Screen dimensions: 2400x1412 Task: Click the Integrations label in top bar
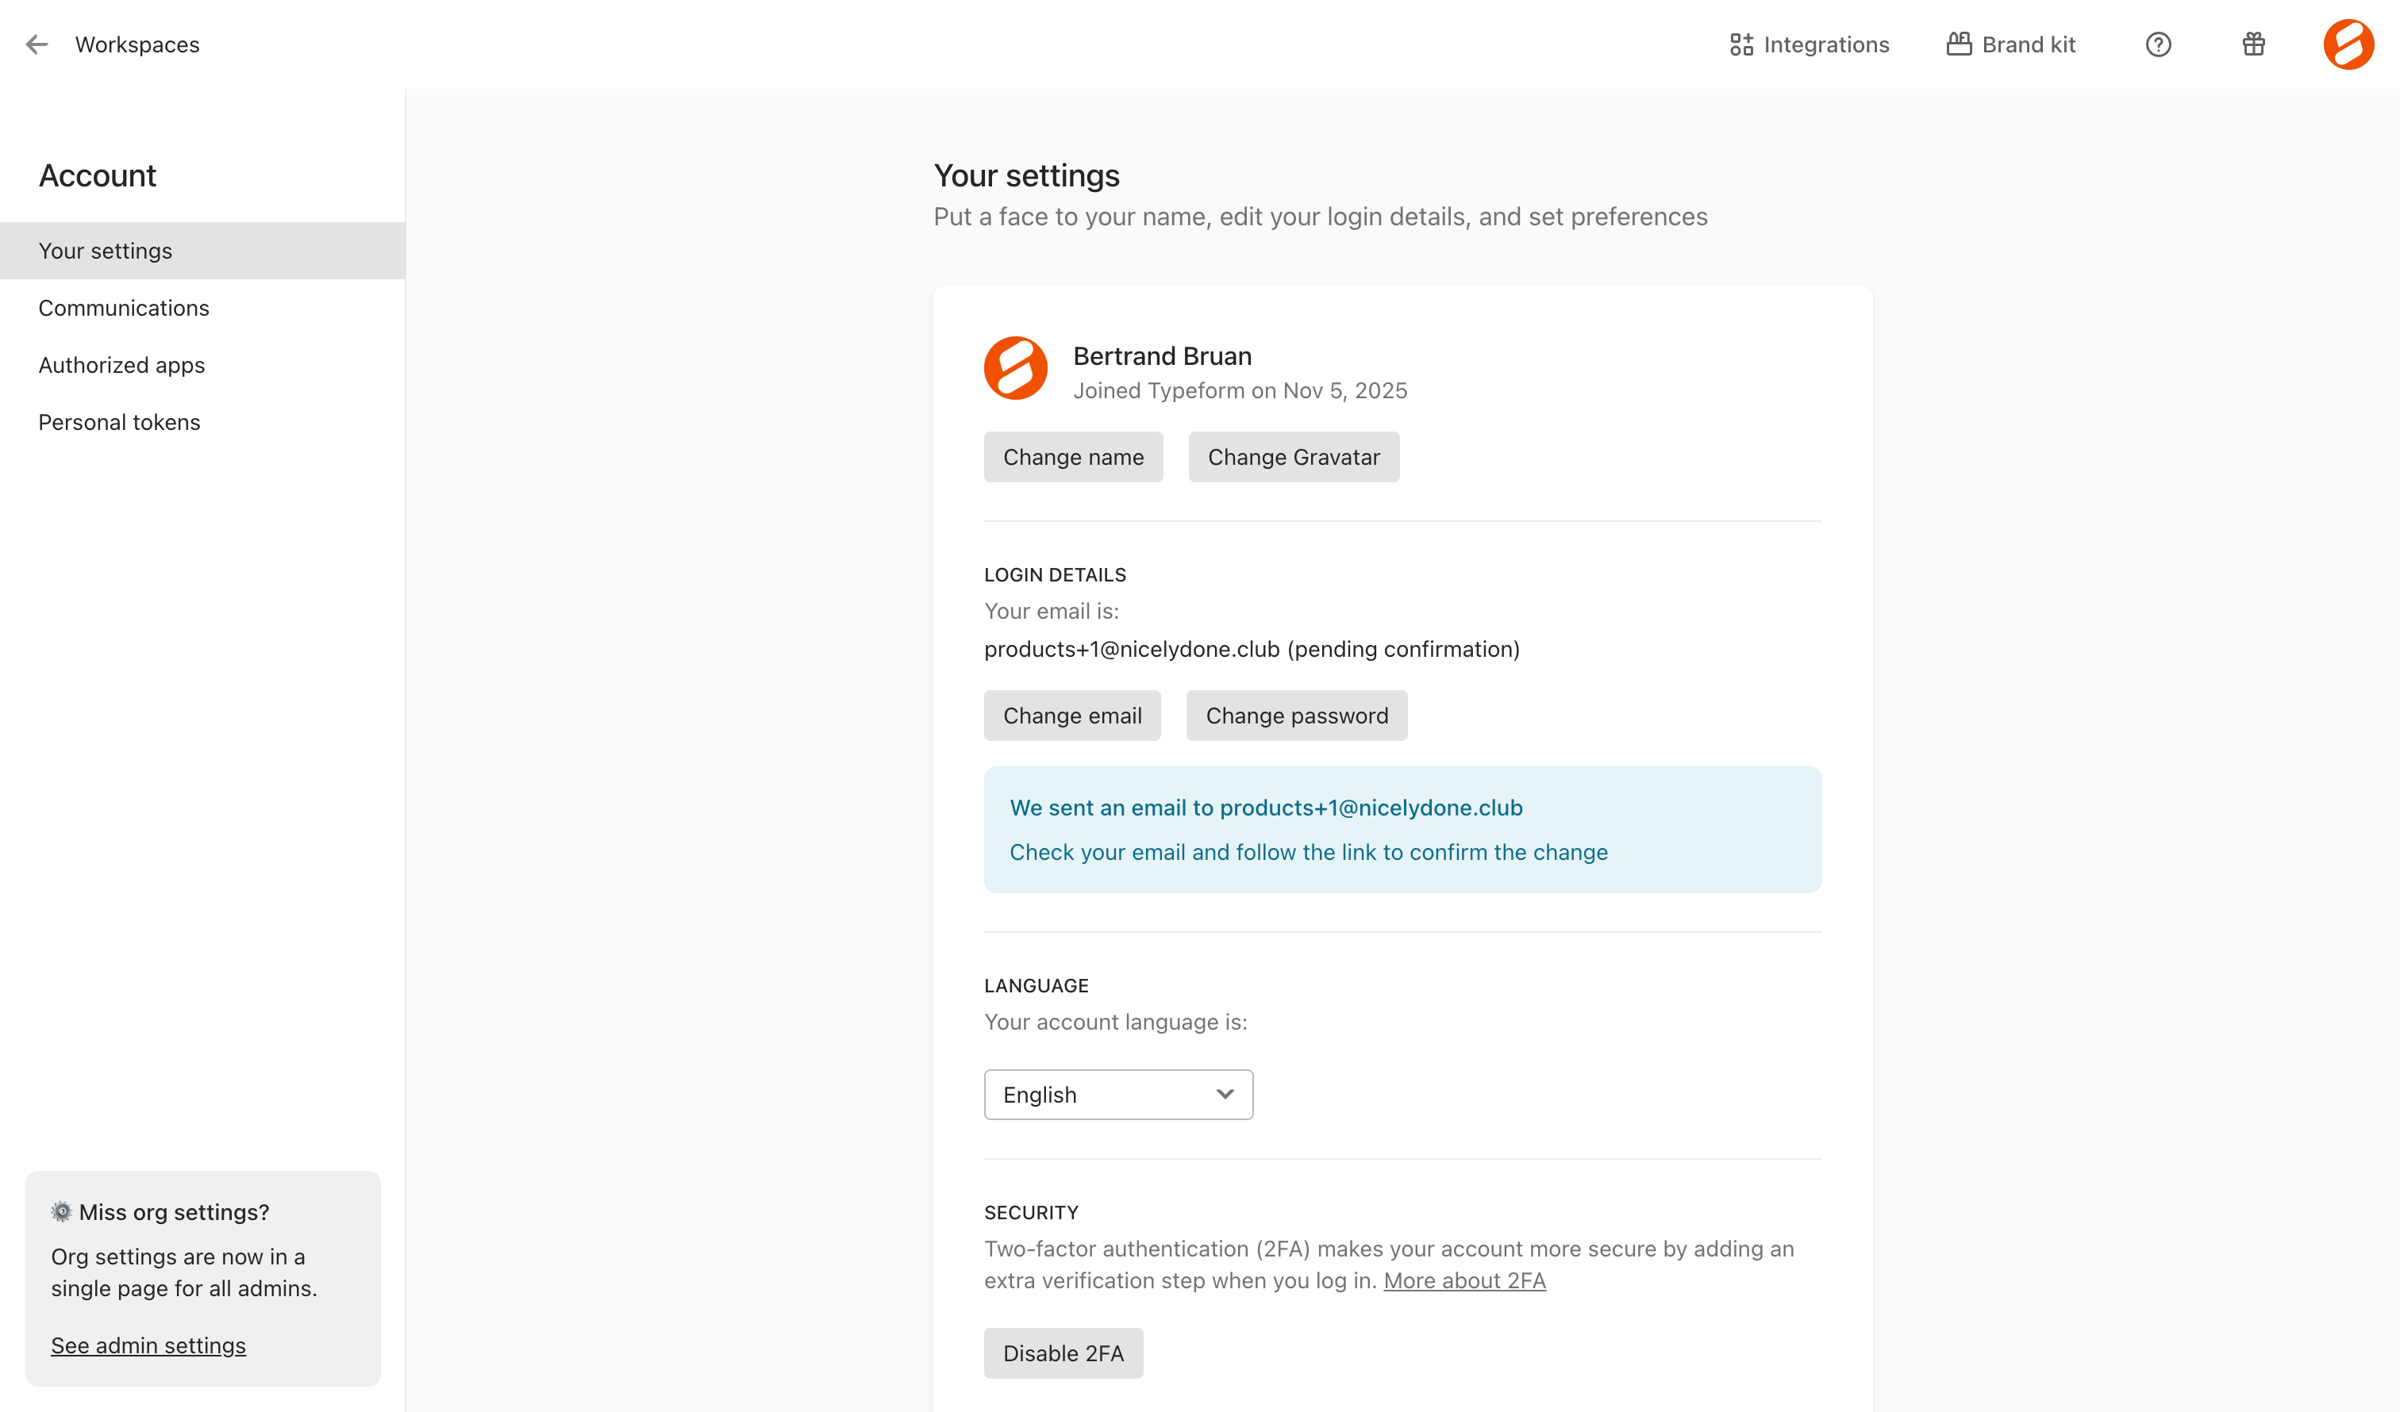(1826, 44)
